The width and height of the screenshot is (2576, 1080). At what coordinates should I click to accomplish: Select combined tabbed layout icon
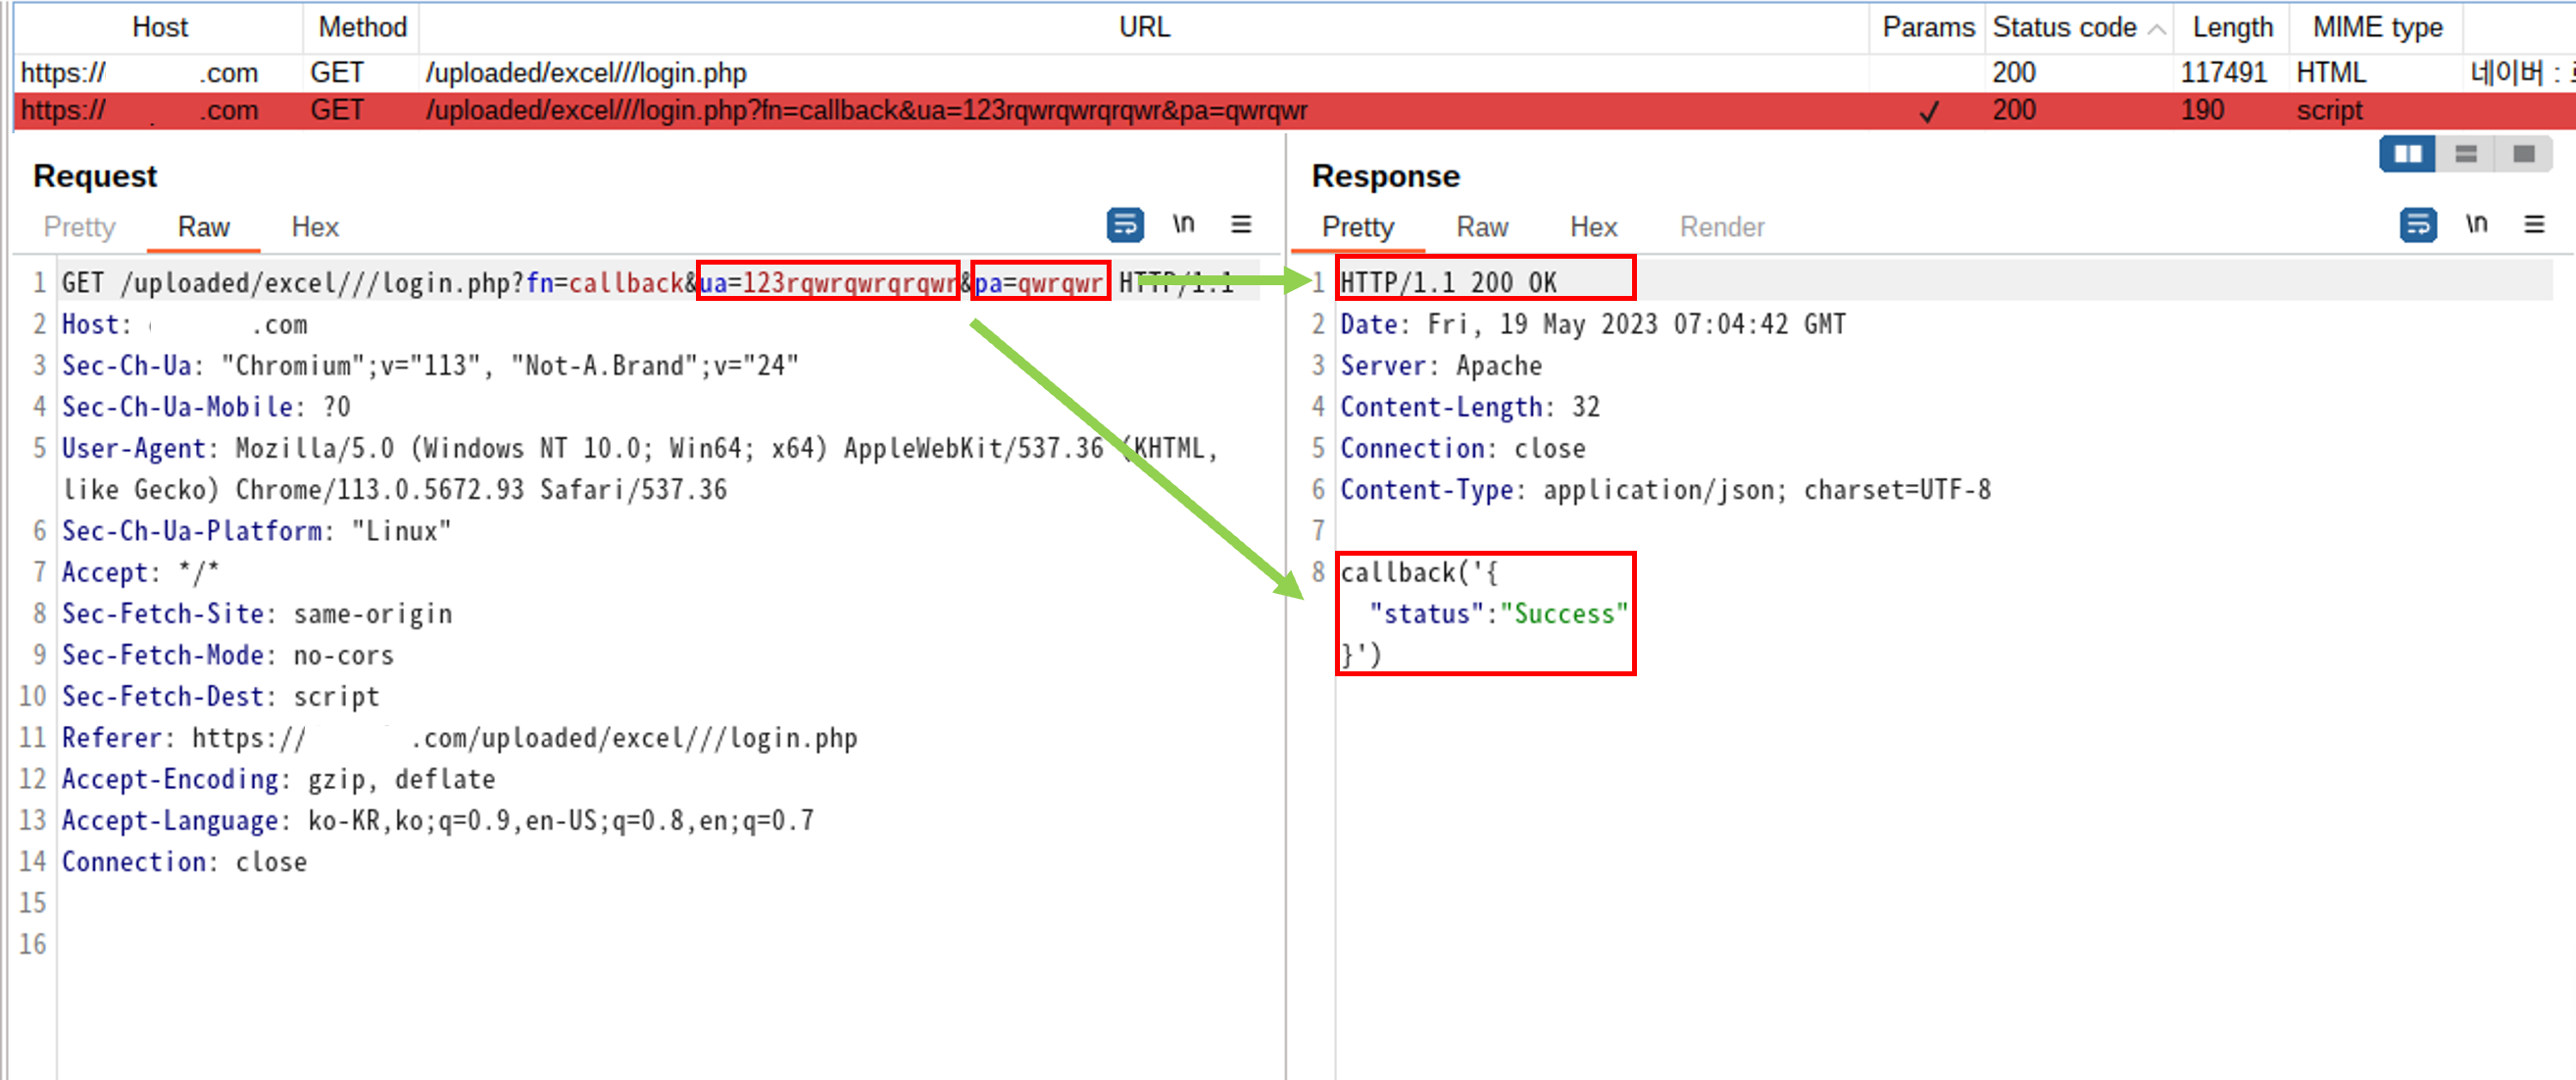tap(2523, 154)
